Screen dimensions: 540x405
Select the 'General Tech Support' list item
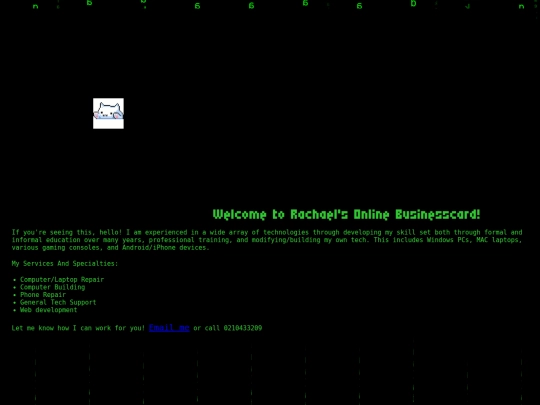58,302
